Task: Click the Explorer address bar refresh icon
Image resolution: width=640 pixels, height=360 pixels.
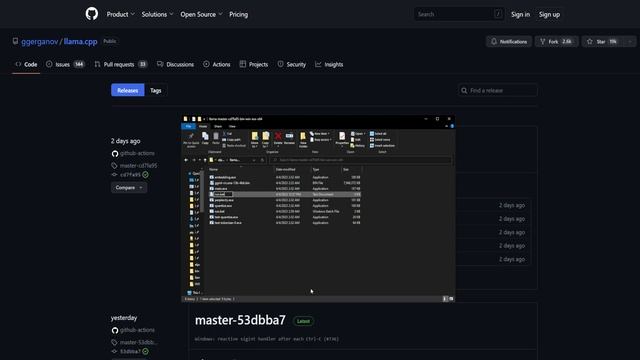Action: 262,160
